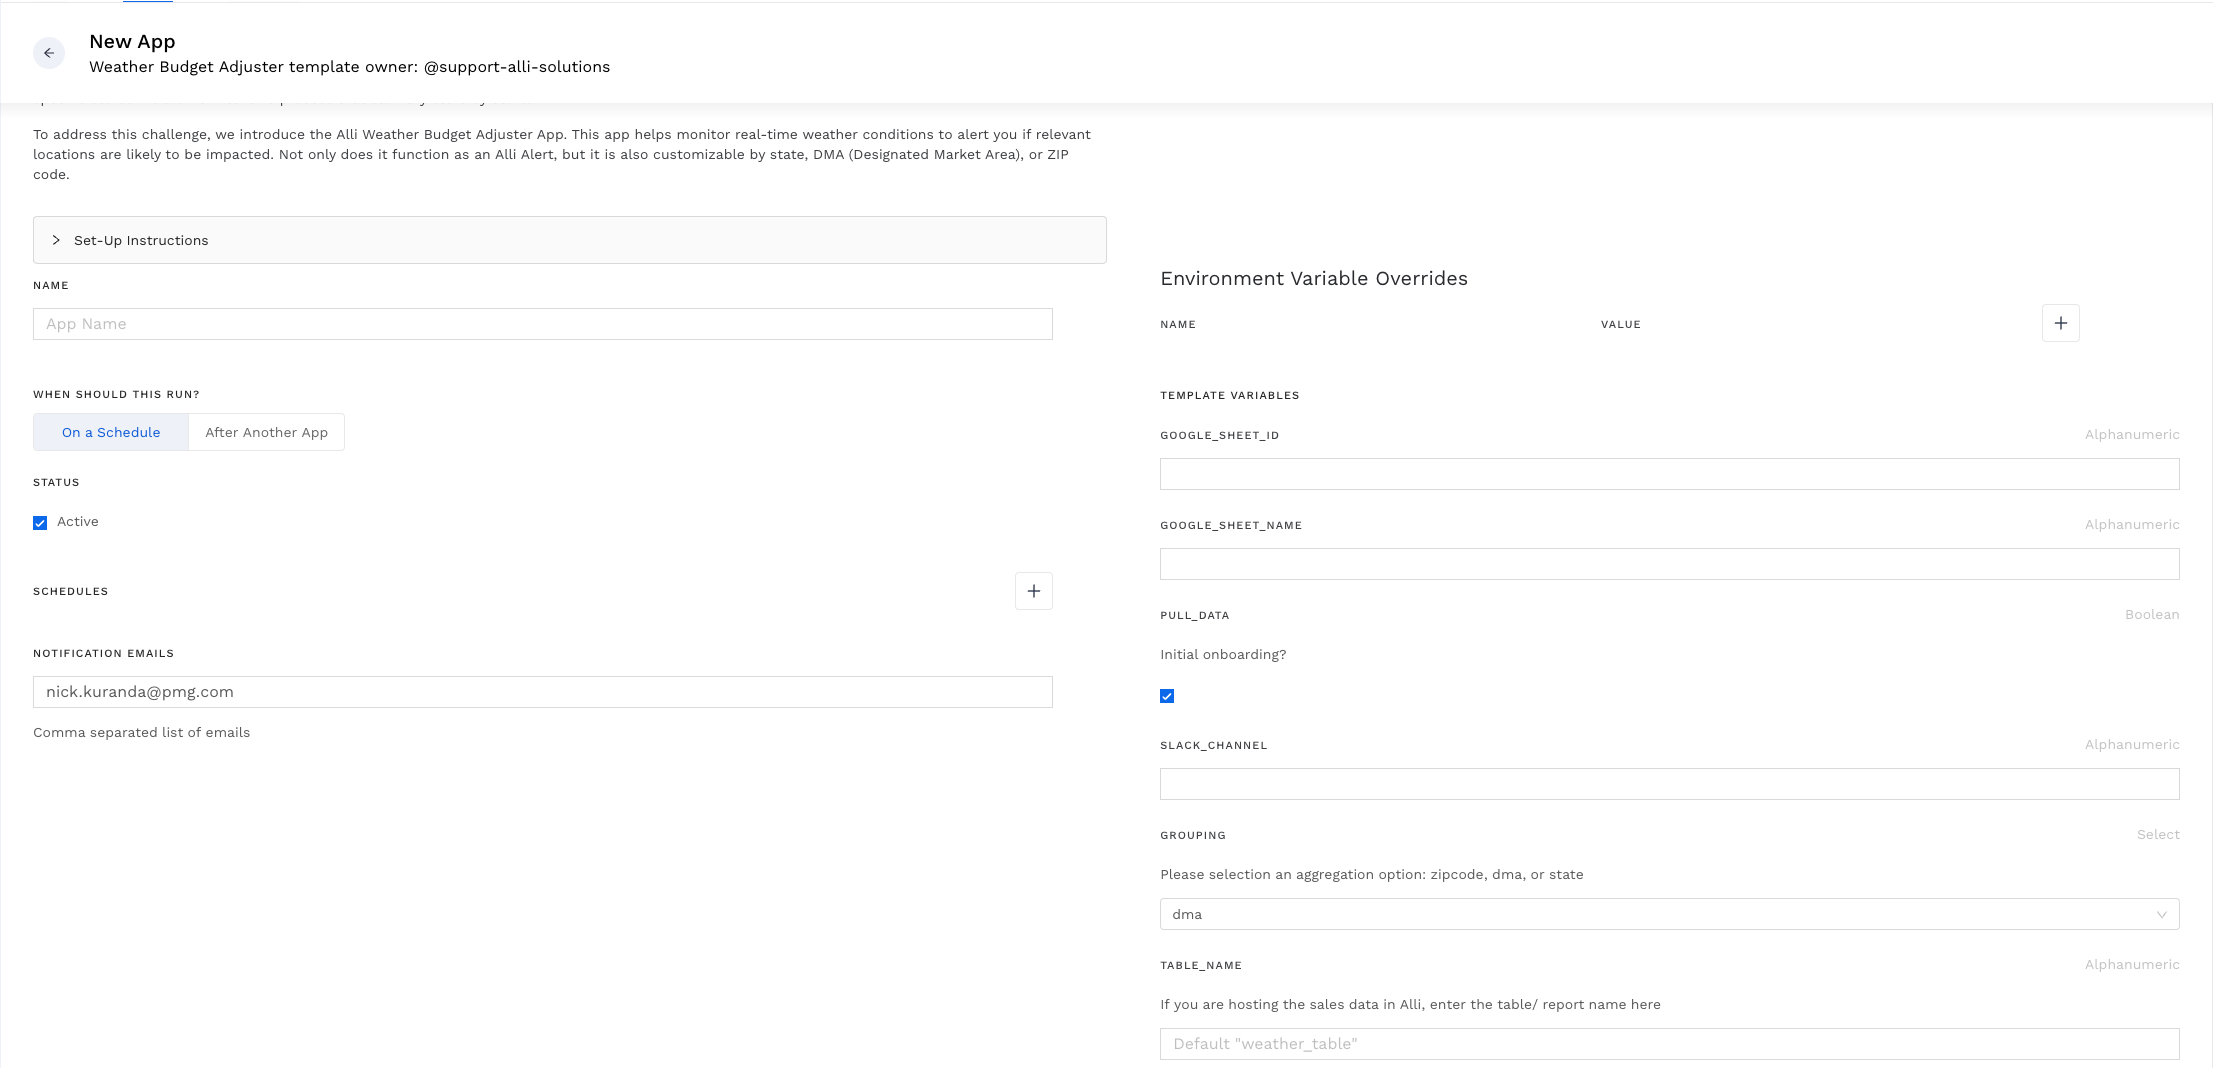Screen dimensions: 2213x1068
Task: Click the back arrow next to New App
Action: click(49, 53)
